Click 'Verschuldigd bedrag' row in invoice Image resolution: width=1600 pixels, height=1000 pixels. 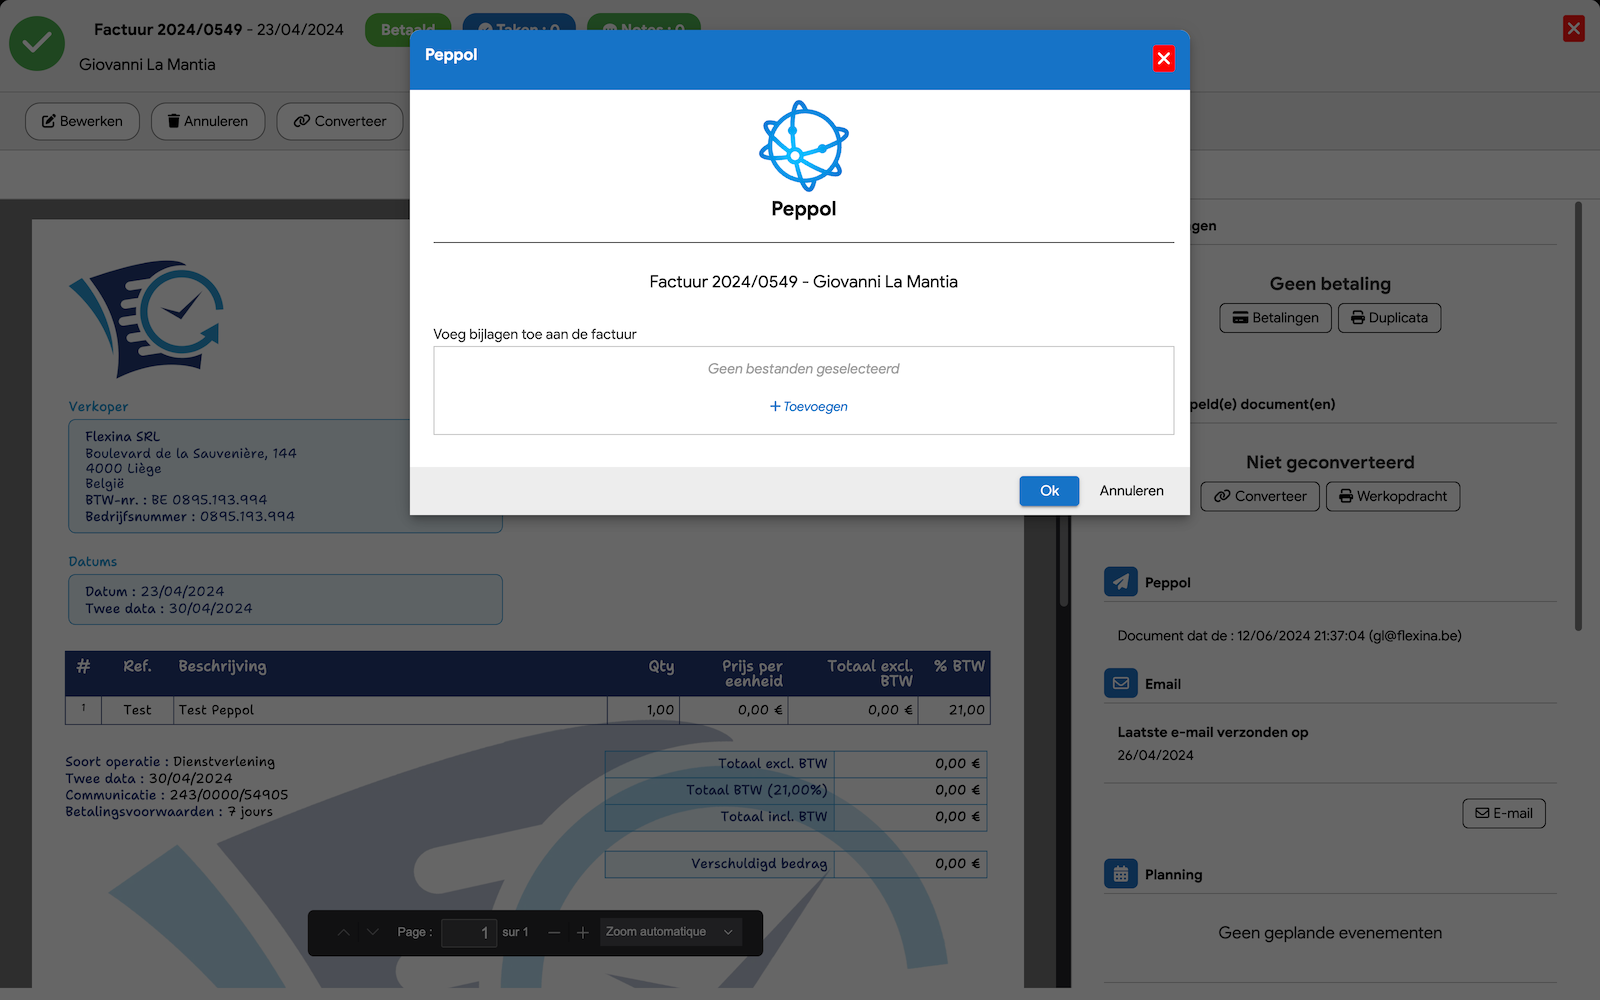click(796, 864)
